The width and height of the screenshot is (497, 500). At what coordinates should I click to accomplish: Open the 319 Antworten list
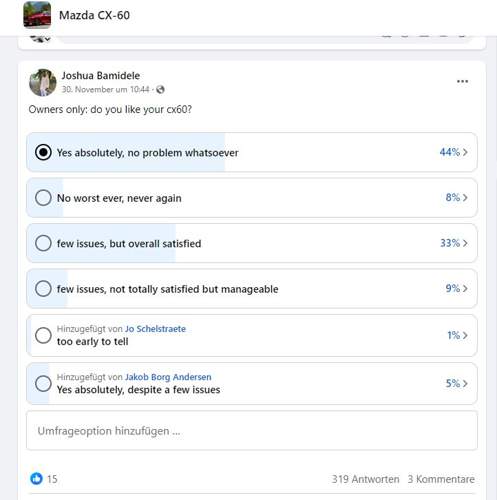[x=365, y=479]
